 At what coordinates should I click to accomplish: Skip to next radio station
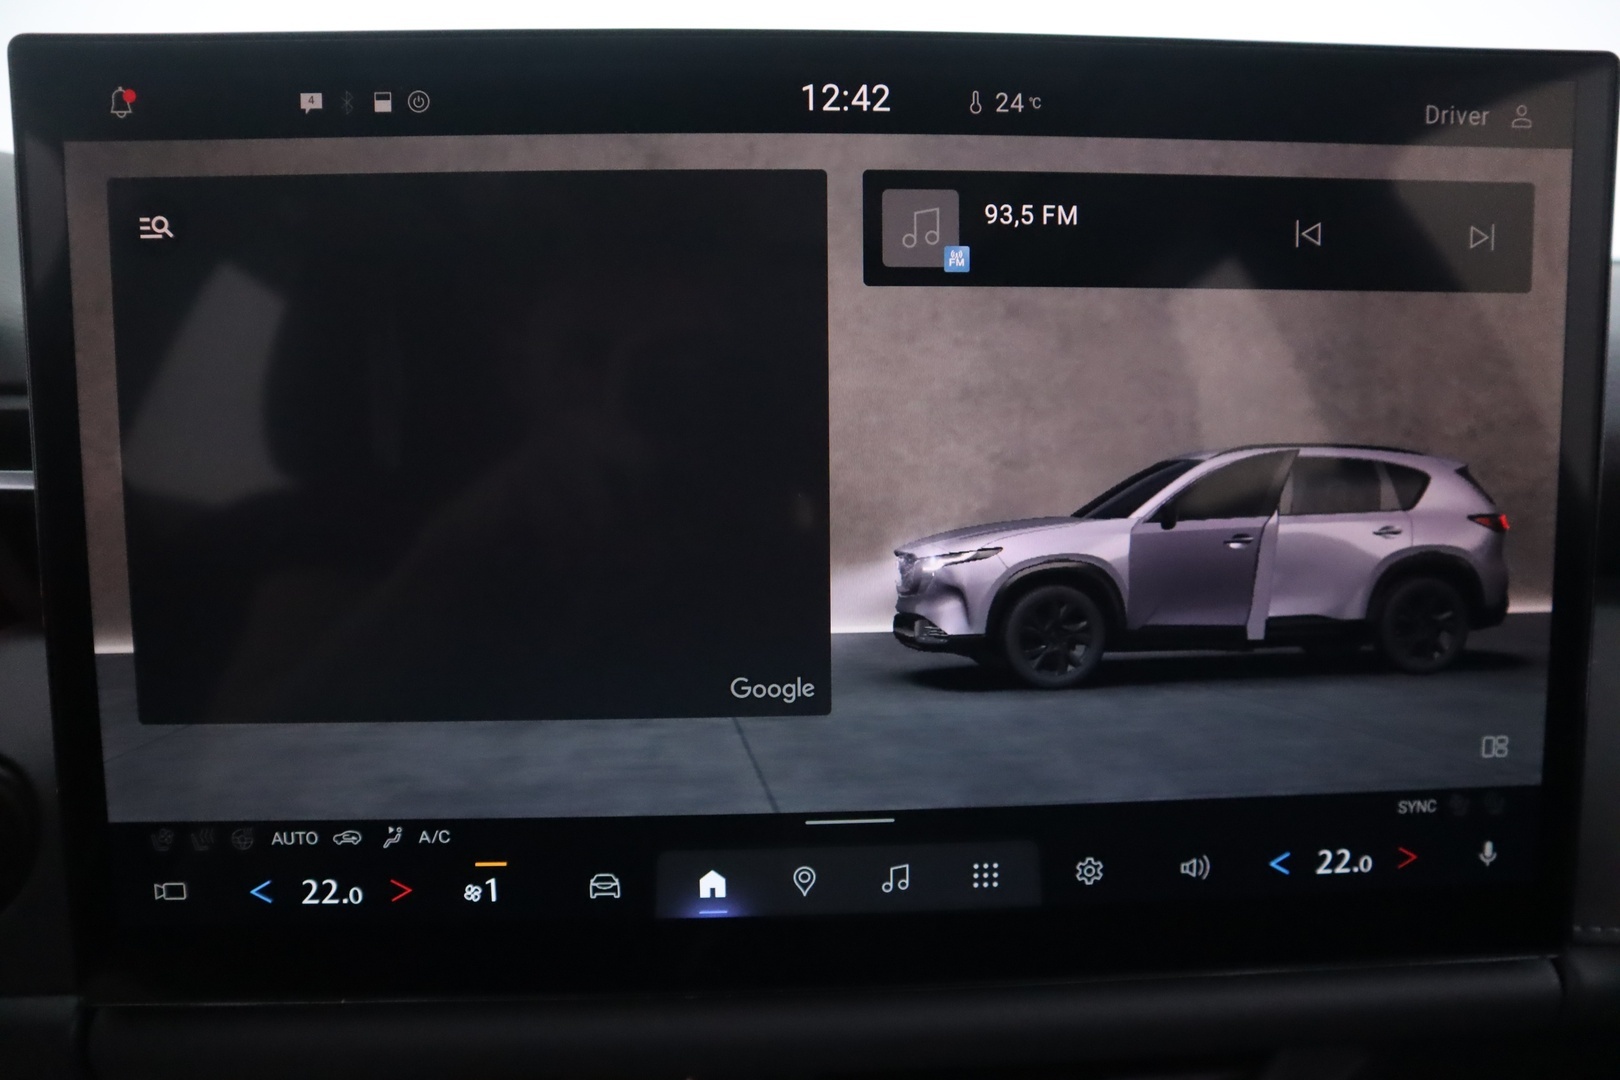(1481, 237)
